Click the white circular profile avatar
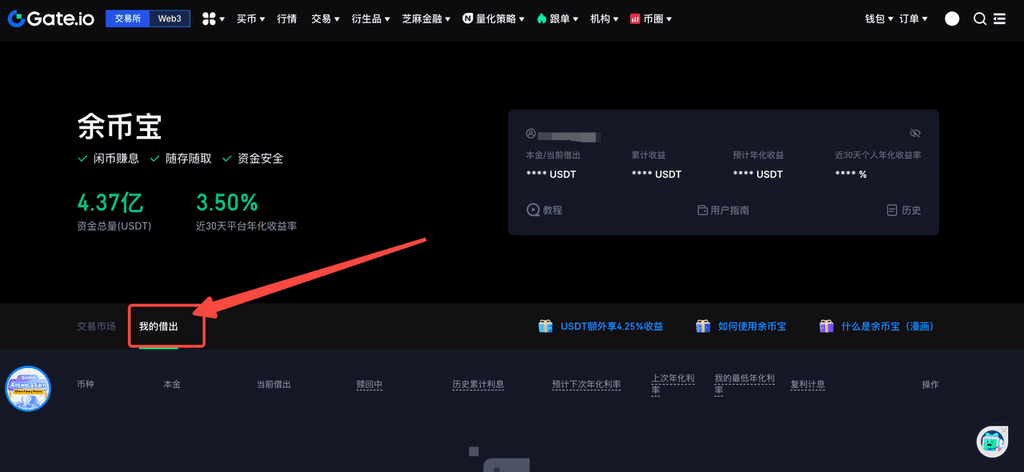 point(952,19)
